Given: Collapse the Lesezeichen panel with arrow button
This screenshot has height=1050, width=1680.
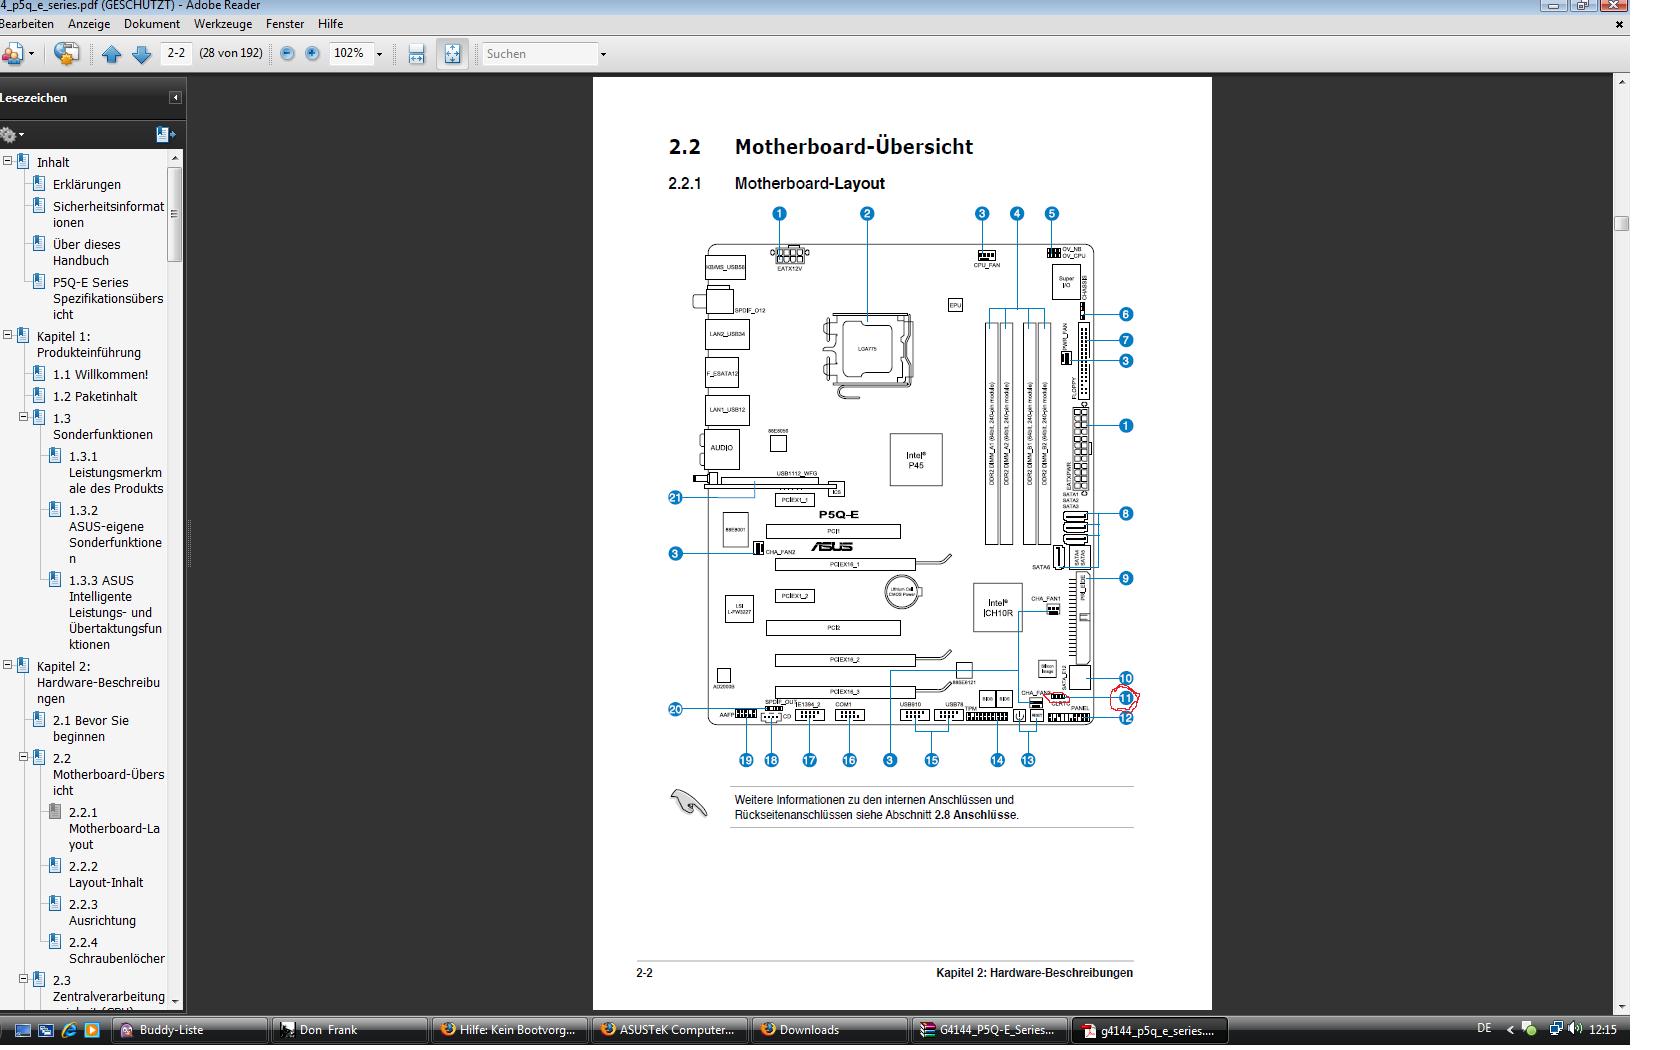Looking at the screenshot, I should [175, 97].
